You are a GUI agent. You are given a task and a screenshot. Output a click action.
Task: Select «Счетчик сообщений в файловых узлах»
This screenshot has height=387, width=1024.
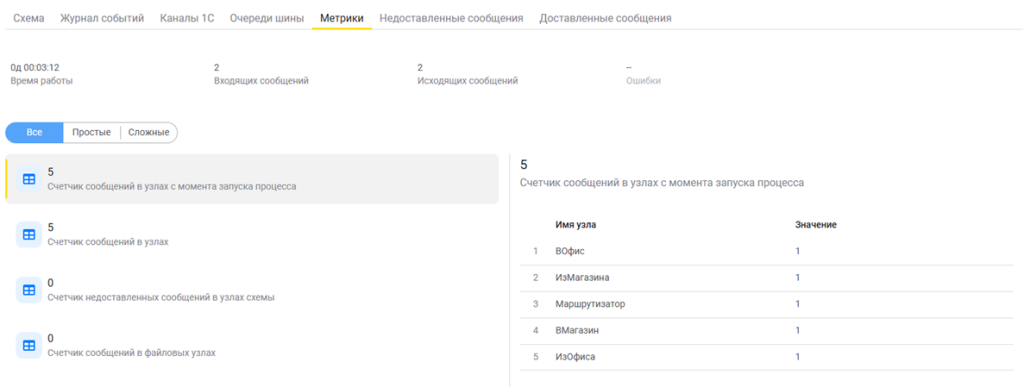pos(252,346)
